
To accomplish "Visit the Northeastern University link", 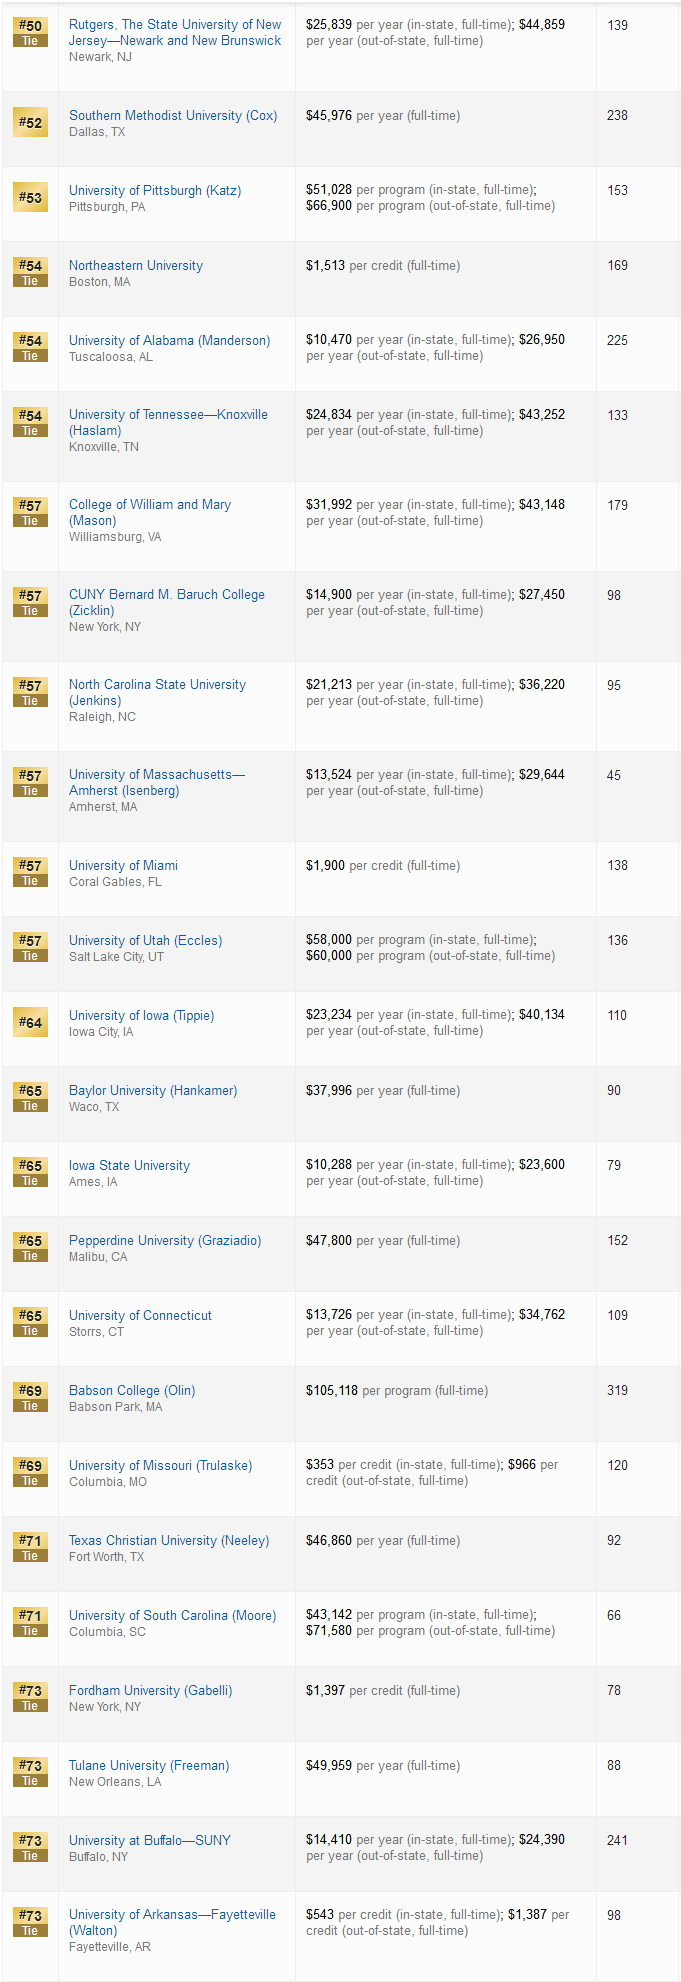I will 136,266.
